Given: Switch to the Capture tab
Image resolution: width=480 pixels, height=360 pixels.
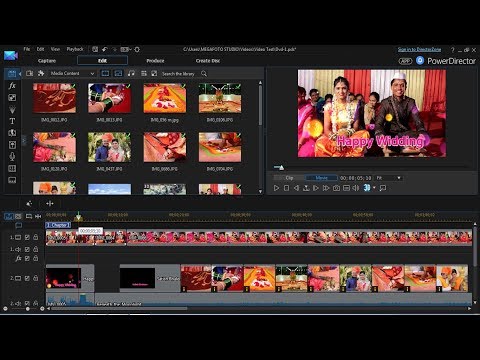Looking at the screenshot, I should 47,61.
